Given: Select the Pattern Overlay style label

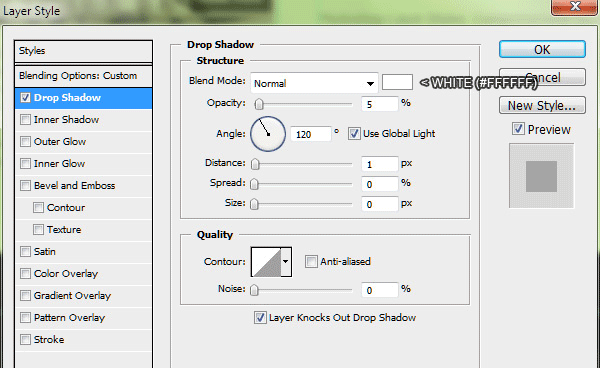Looking at the screenshot, I should coord(69,318).
